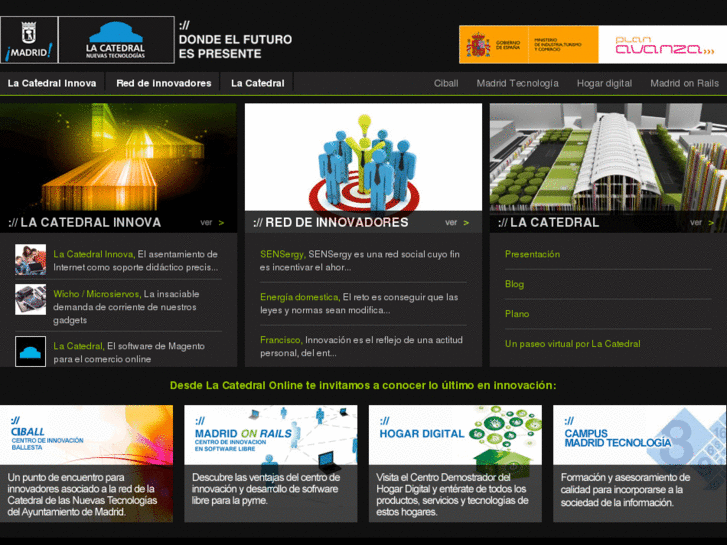The image size is (727, 545).
Task: Click 'Visita el Centro Demostrador' description
Action: coord(452,494)
